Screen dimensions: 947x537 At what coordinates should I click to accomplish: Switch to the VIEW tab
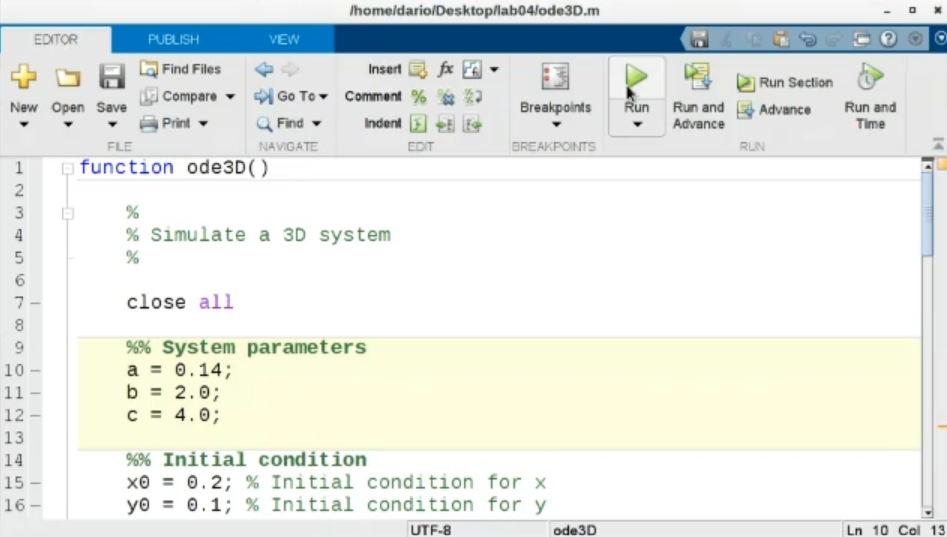[284, 39]
